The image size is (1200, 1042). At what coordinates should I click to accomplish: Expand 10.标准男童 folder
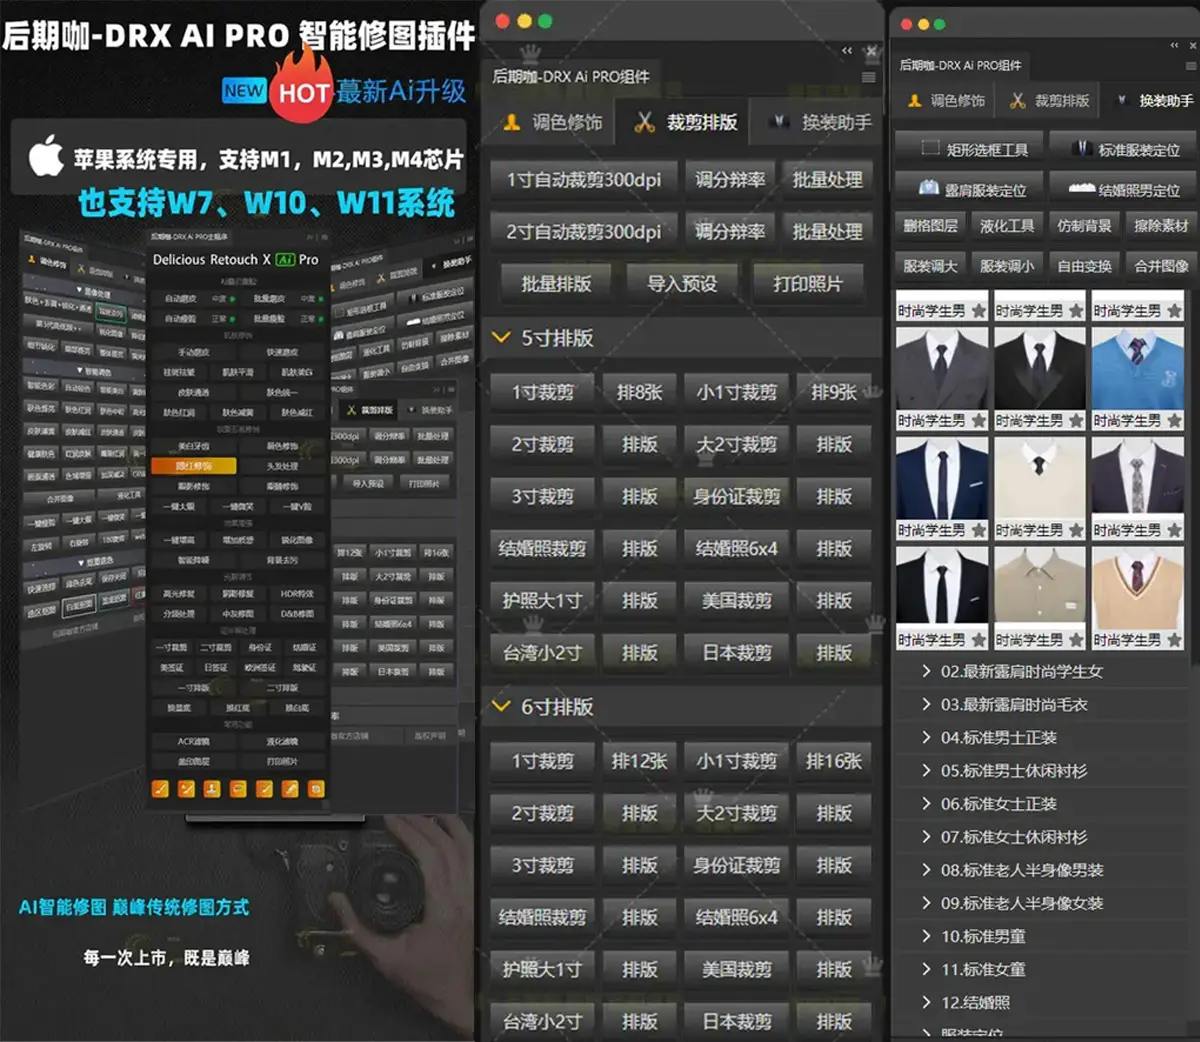(926, 936)
